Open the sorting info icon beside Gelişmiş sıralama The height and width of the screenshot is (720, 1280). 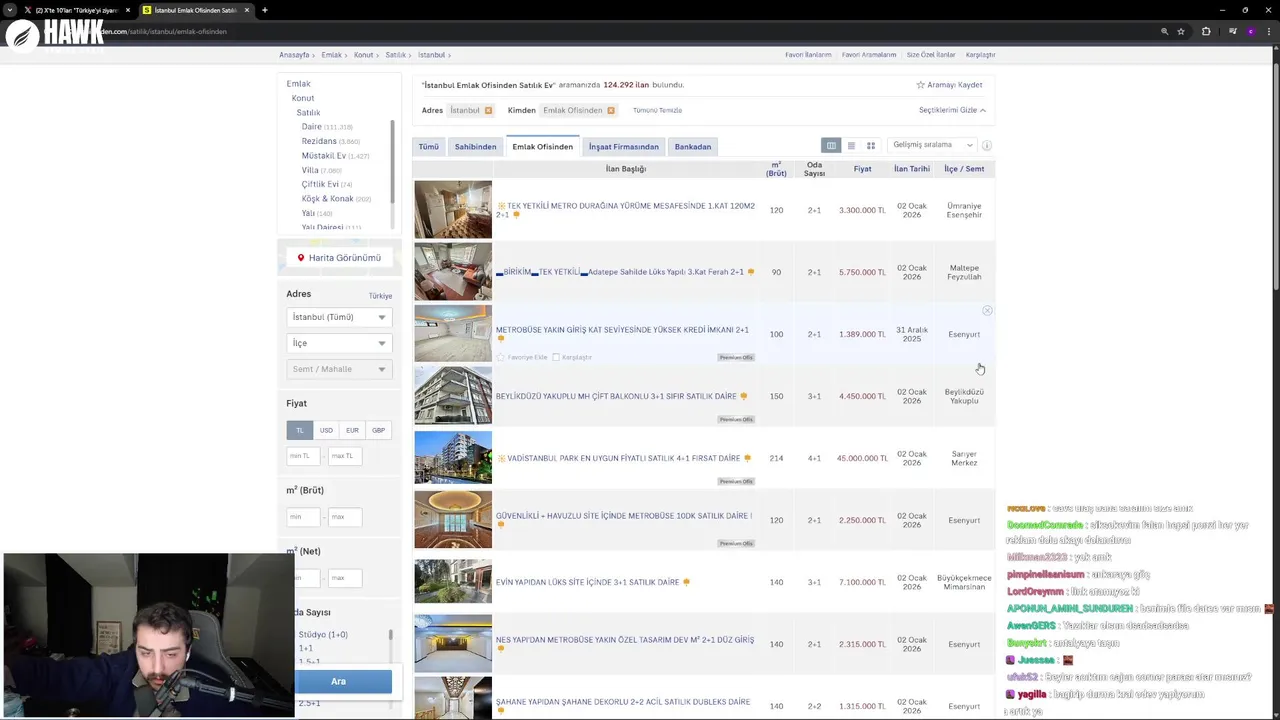986,146
